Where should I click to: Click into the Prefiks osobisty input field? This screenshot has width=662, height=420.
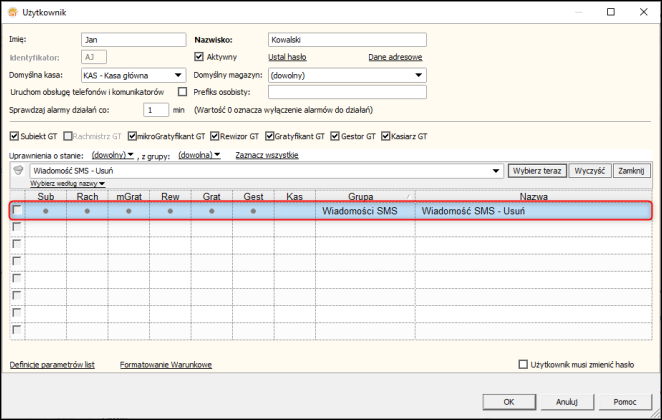pyautogui.click(x=347, y=92)
